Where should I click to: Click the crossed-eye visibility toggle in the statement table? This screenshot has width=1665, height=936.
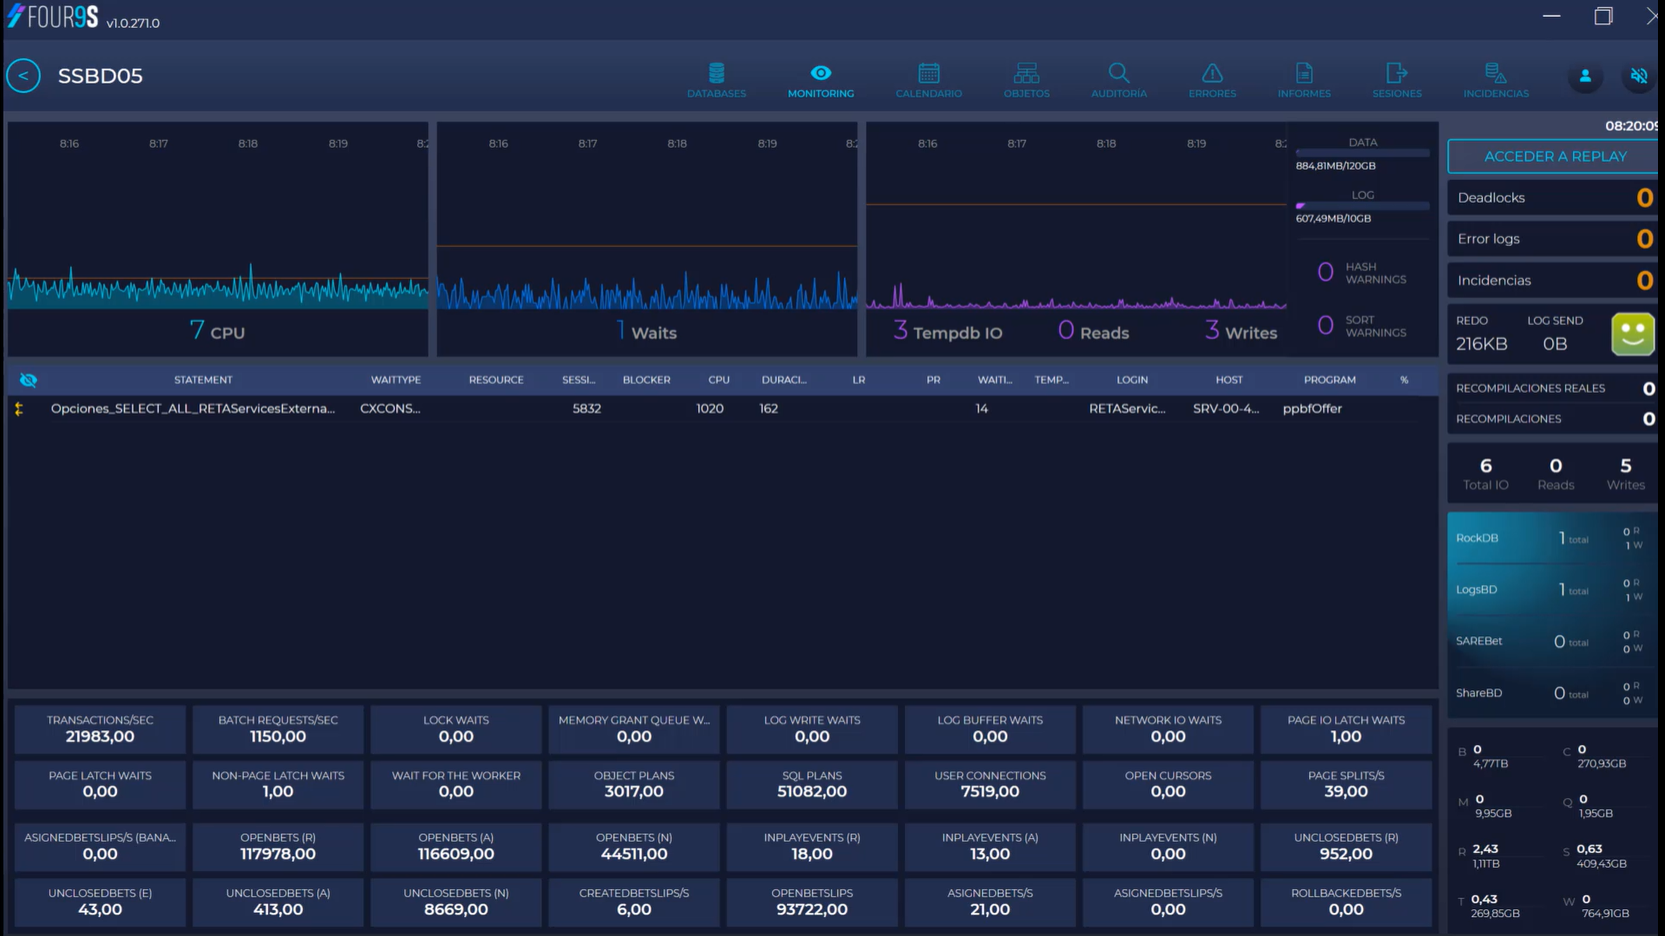pyautogui.click(x=28, y=379)
